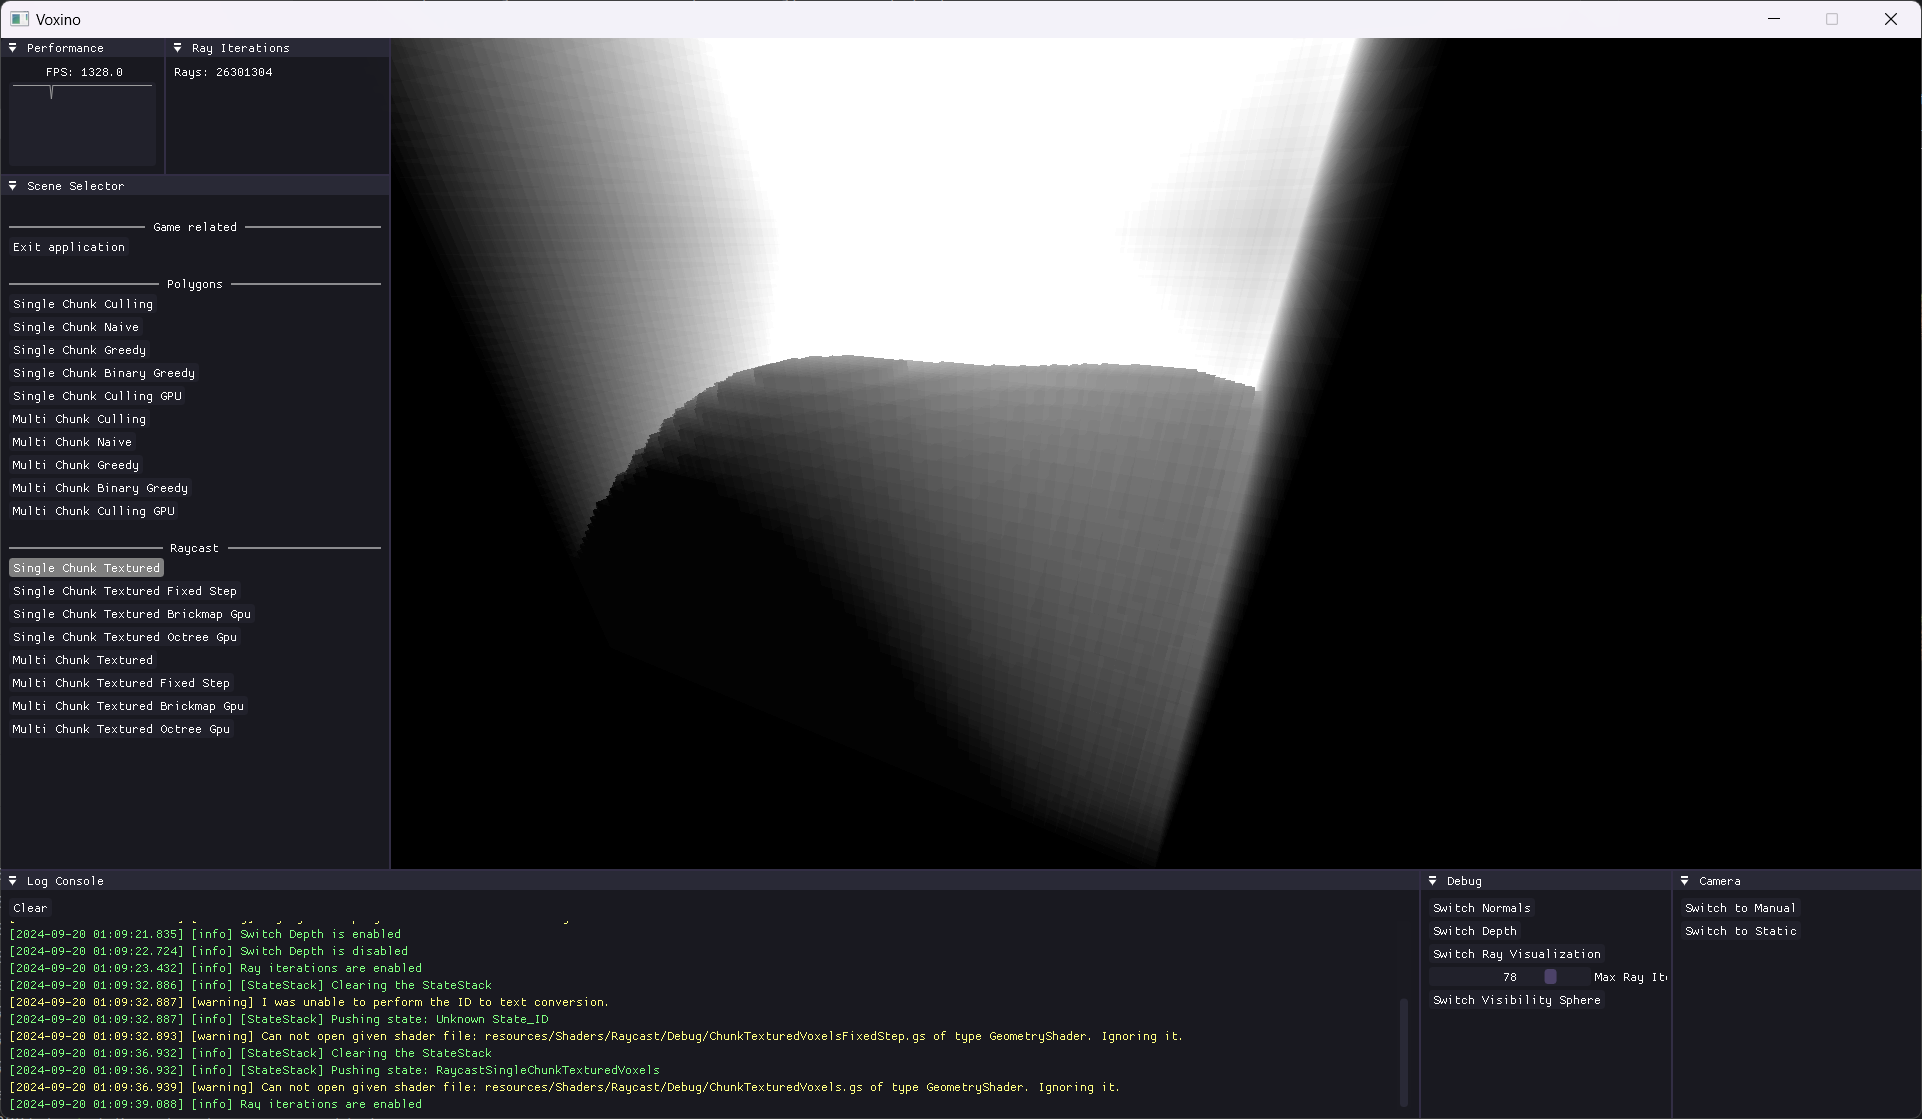Collapse the Debug panel
Viewport: 1922px width, 1119px height.
[1433, 881]
